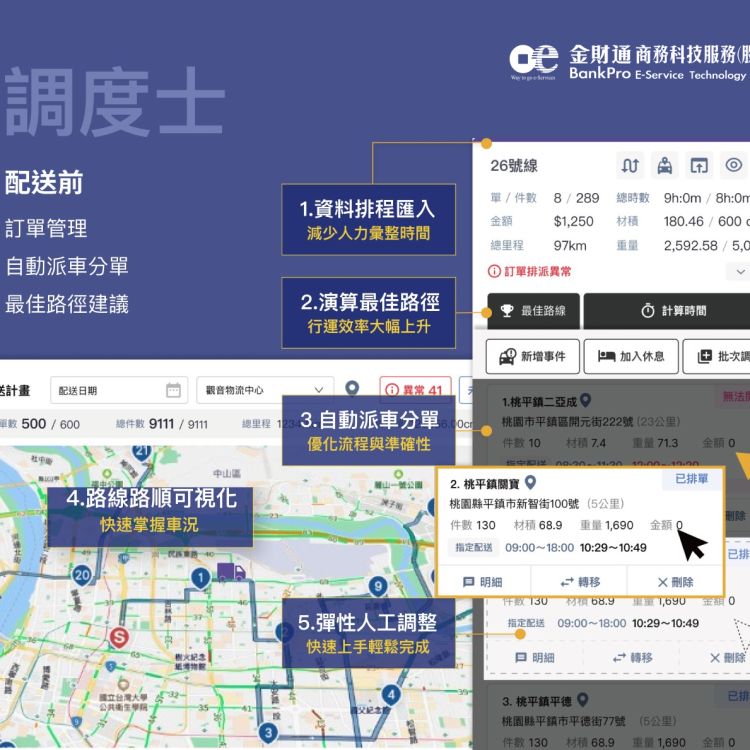
Task: Open the 觀音物流中心 dropdown
Action: tap(265, 390)
